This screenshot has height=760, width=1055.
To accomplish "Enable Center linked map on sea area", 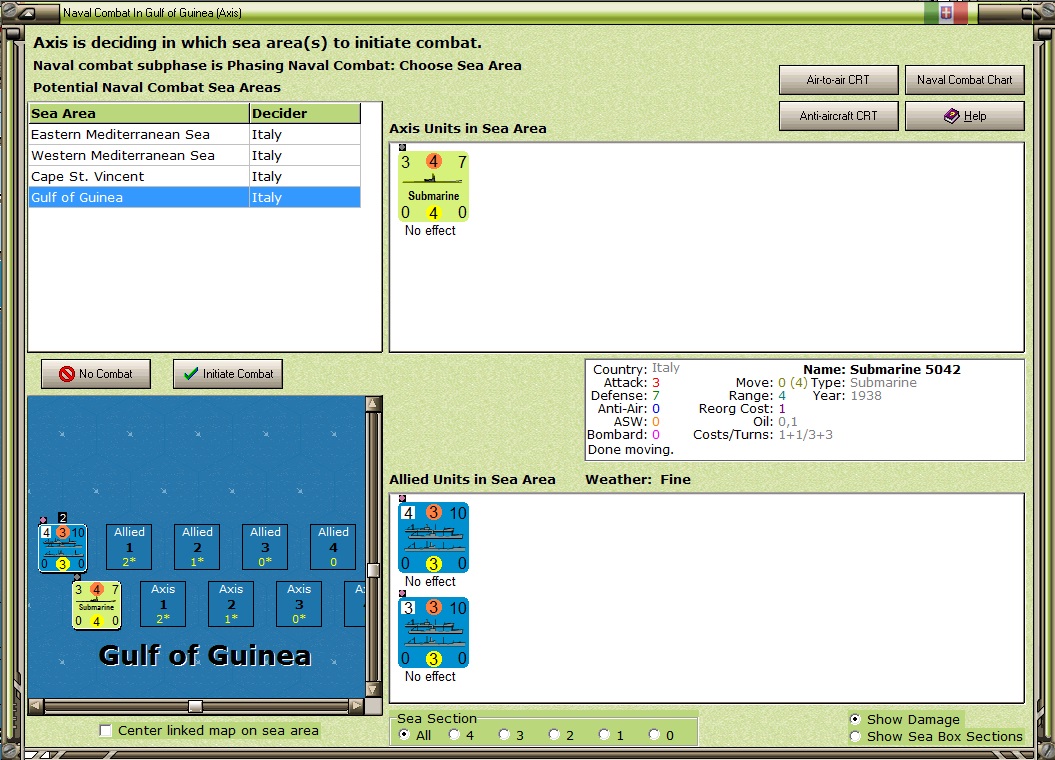I will point(106,730).
